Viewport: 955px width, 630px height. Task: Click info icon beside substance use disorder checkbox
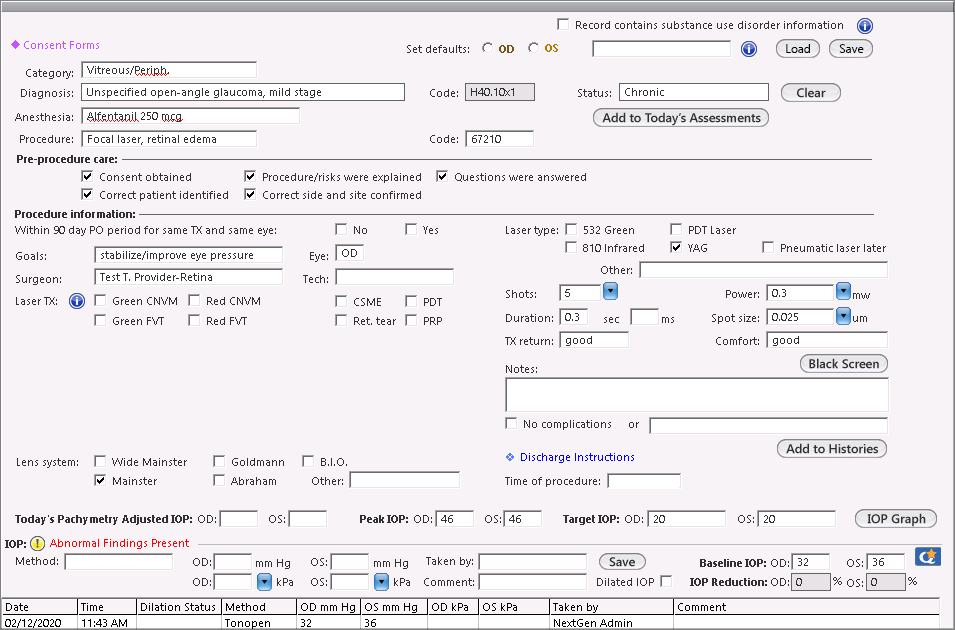coord(864,26)
